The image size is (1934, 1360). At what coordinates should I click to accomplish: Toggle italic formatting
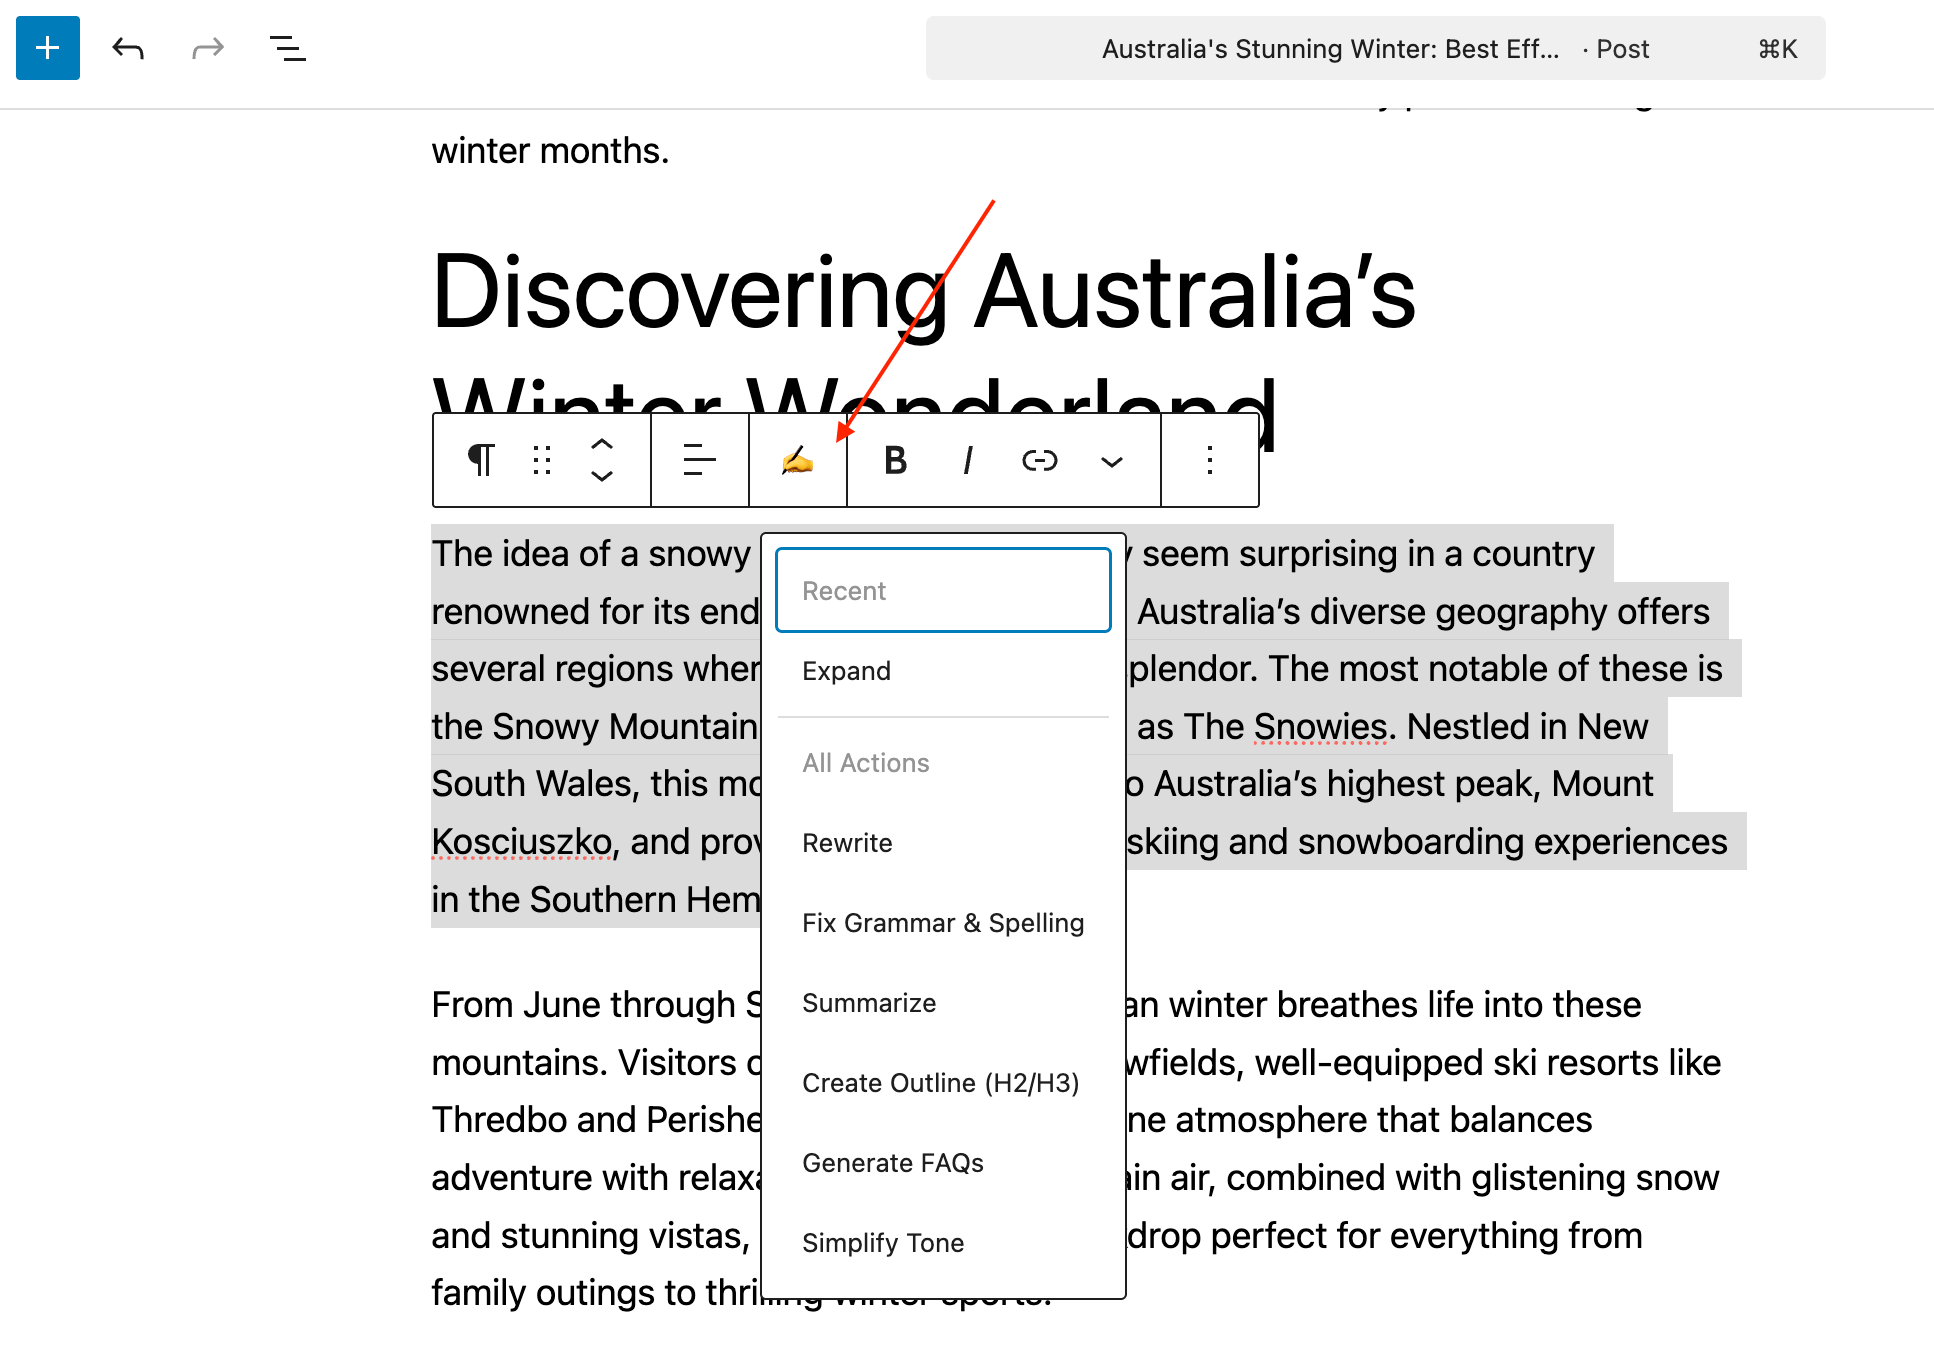(x=967, y=460)
